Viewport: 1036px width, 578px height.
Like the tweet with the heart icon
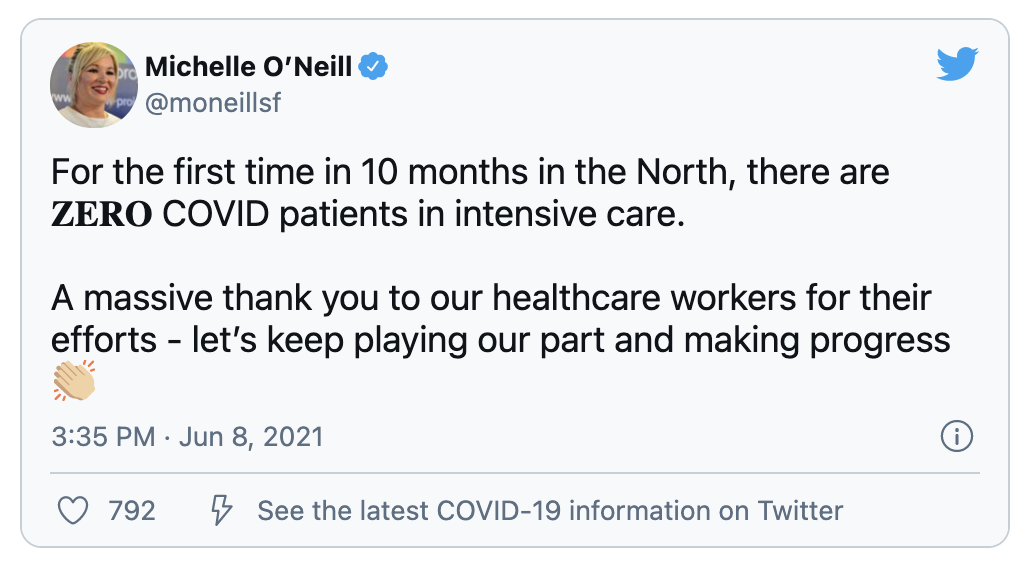[x=73, y=511]
